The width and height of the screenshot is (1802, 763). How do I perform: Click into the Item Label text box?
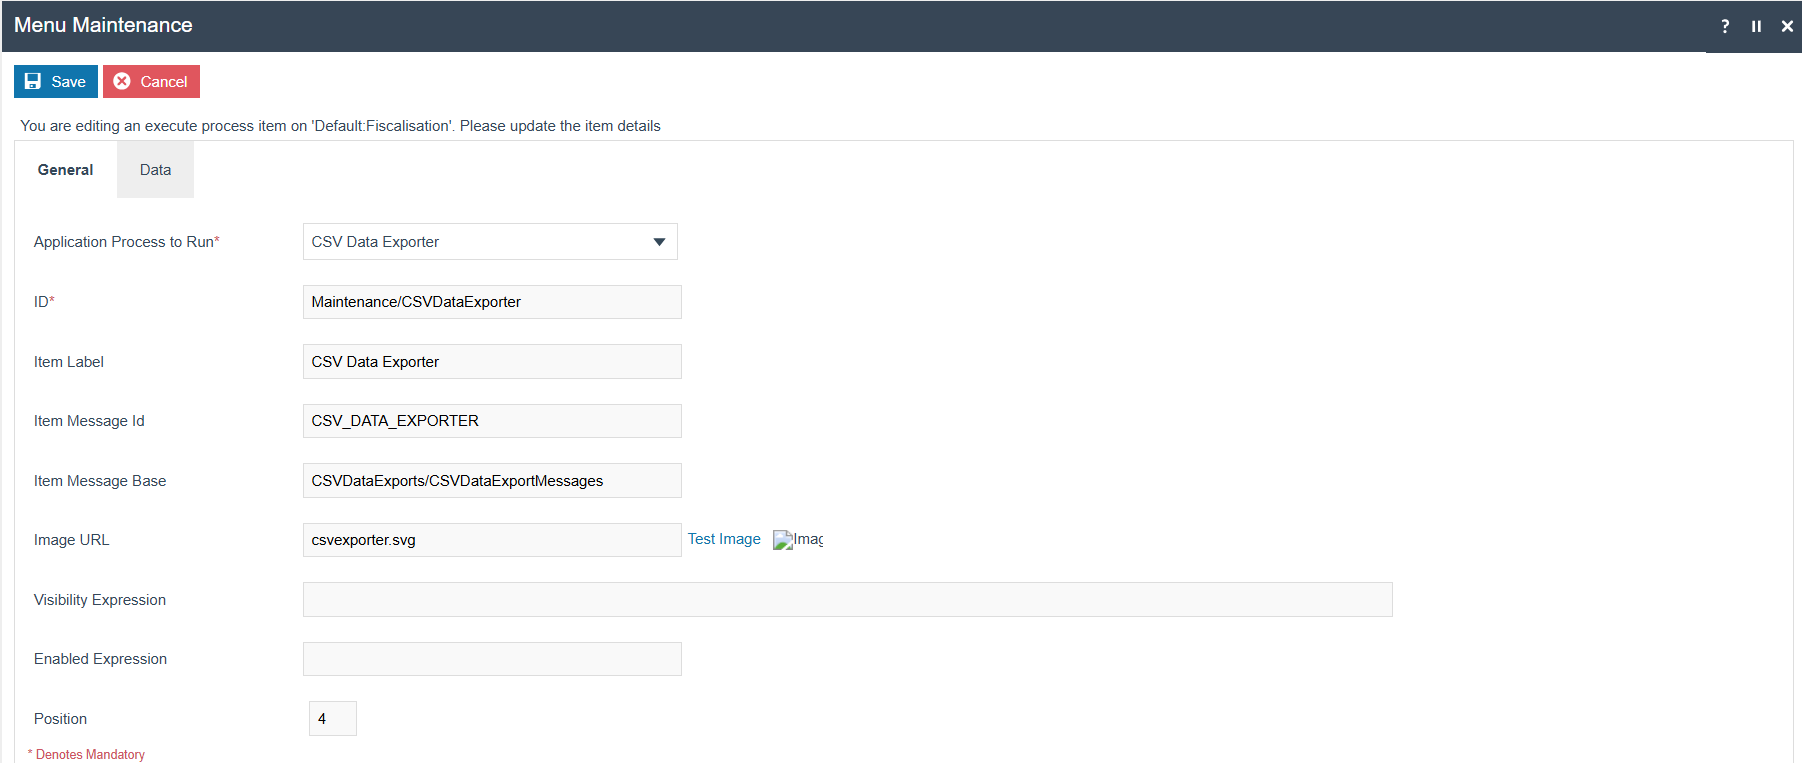[x=492, y=362]
